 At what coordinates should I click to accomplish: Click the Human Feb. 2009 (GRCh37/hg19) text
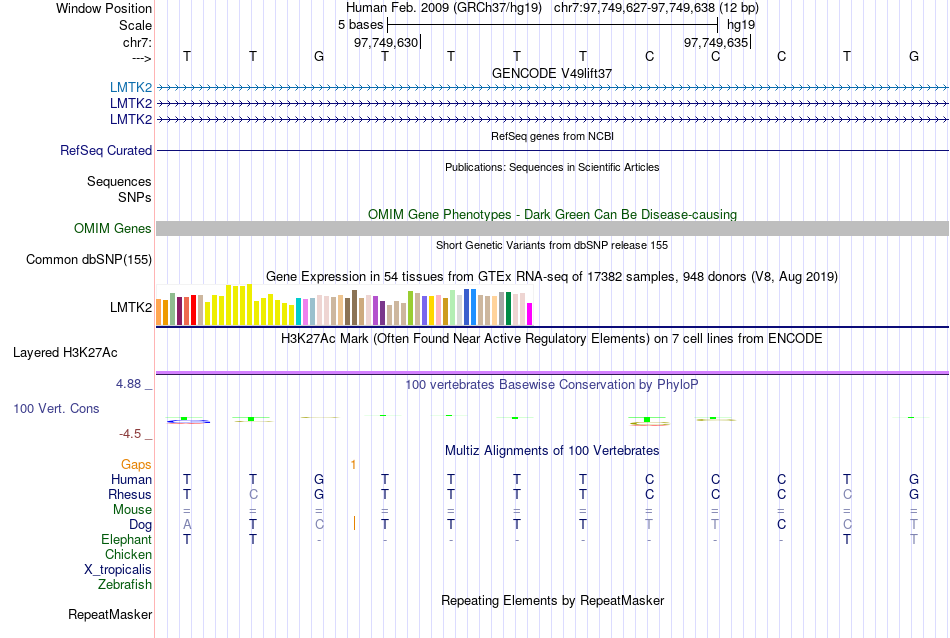click(445, 8)
